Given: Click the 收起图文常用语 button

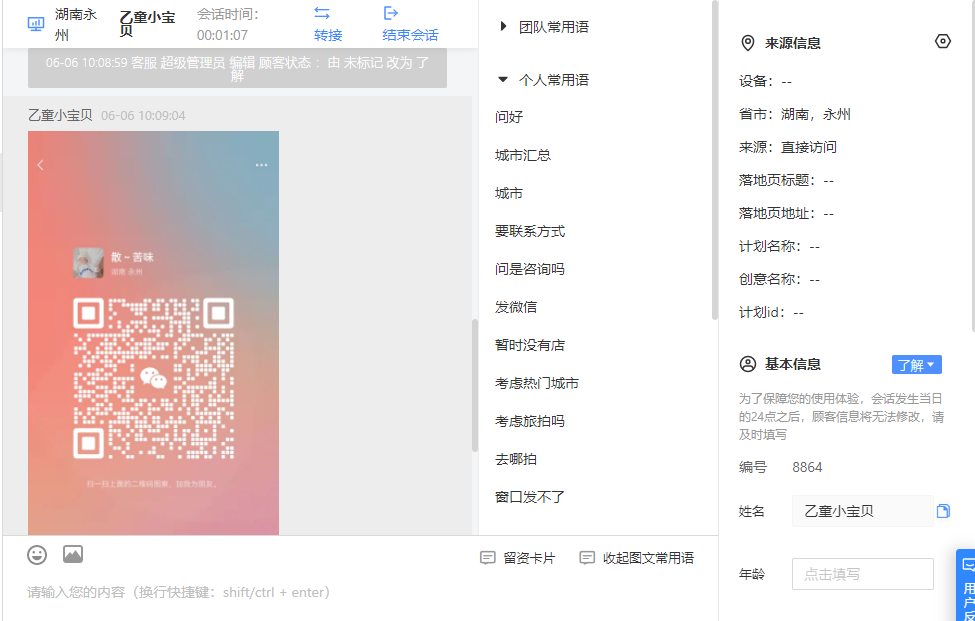Looking at the screenshot, I should (x=637, y=558).
